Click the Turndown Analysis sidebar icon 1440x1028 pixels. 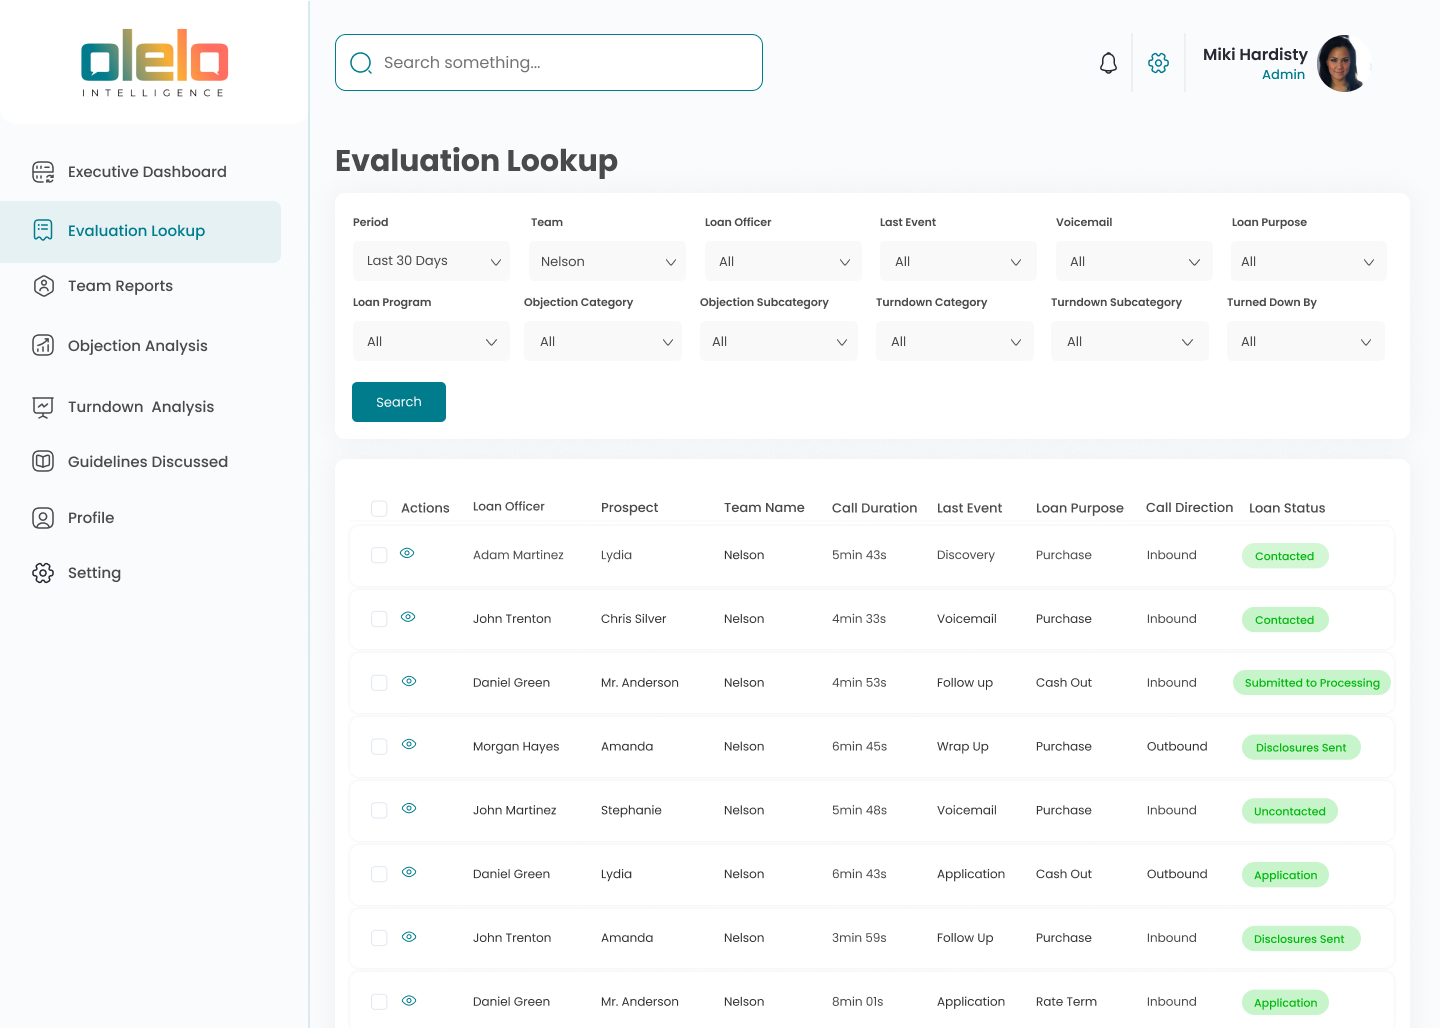click(43, 407)
